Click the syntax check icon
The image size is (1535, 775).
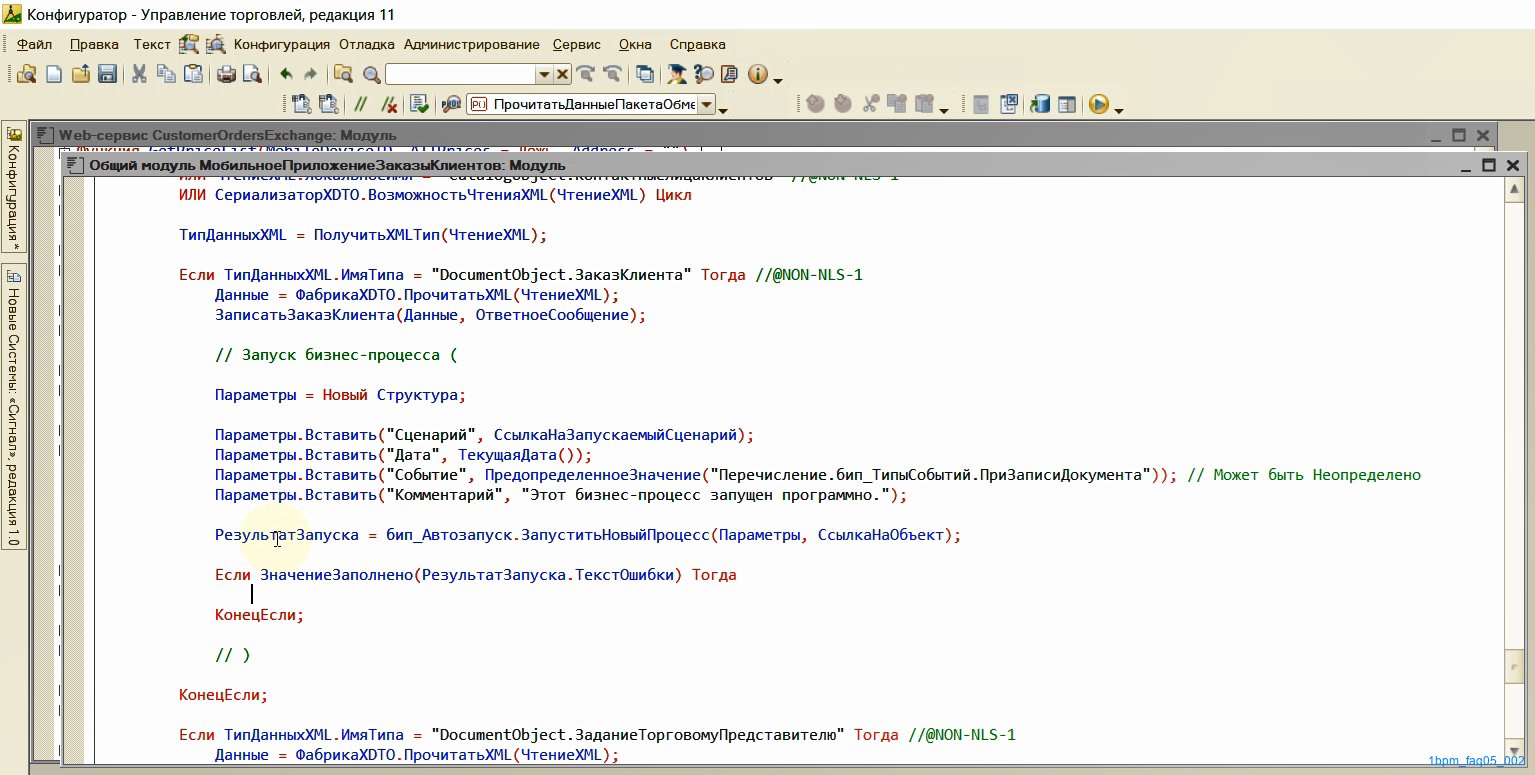[x=419, y=104]
